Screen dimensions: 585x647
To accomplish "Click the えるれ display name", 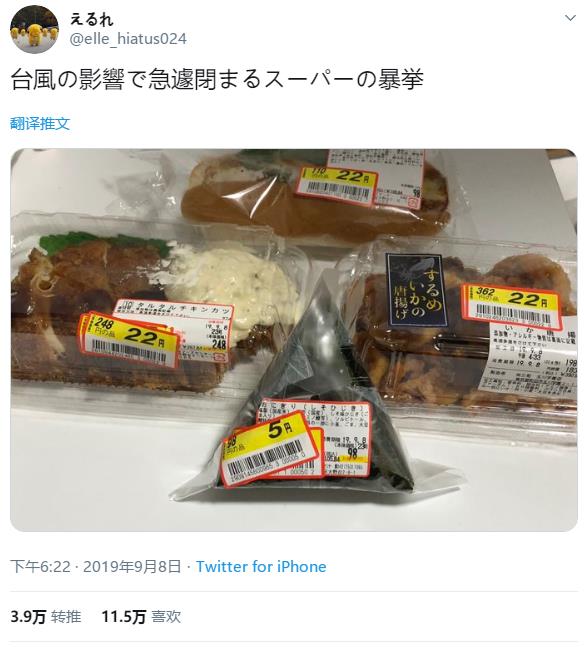I will point(91,19).
